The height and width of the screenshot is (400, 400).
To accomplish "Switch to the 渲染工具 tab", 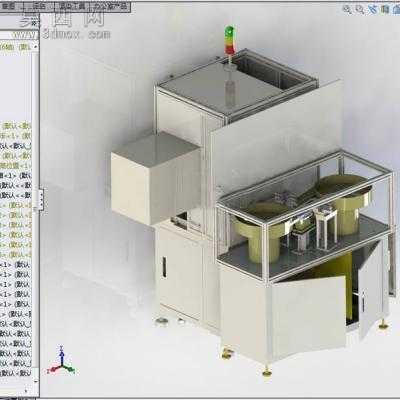I will tap(72, 7).
